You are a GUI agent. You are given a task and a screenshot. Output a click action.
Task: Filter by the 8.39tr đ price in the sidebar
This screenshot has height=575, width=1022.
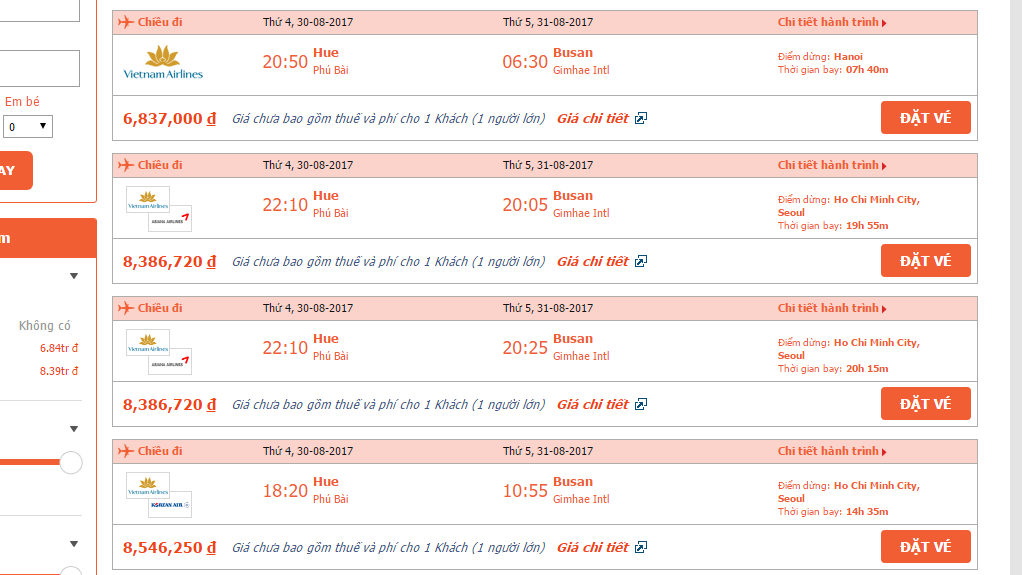(x=59, y=371)
